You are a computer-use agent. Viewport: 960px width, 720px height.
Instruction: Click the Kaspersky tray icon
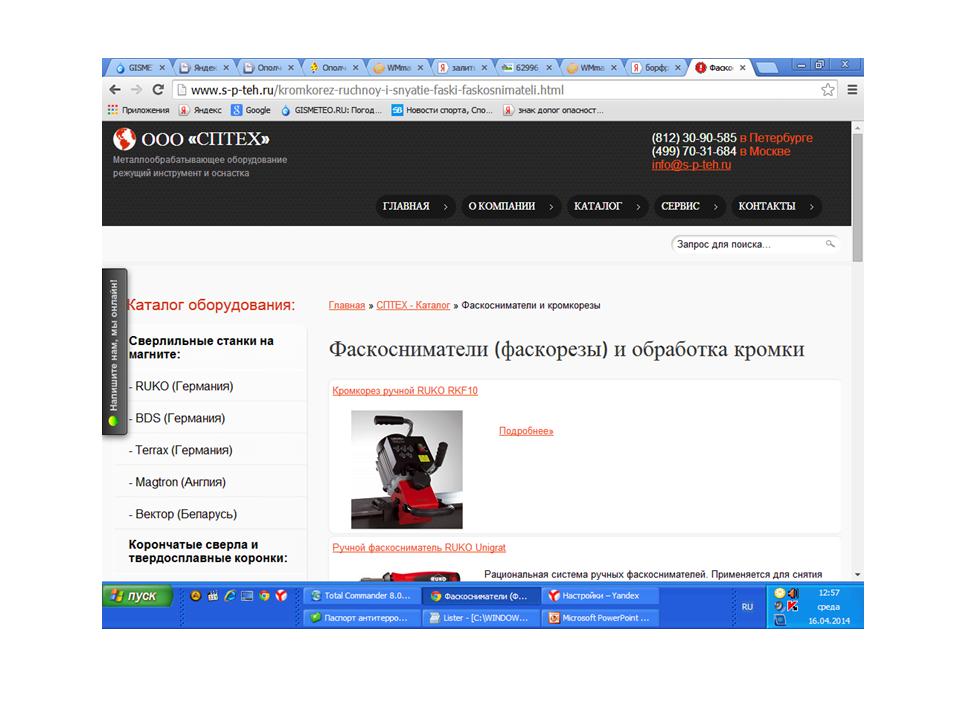[793, 606]
